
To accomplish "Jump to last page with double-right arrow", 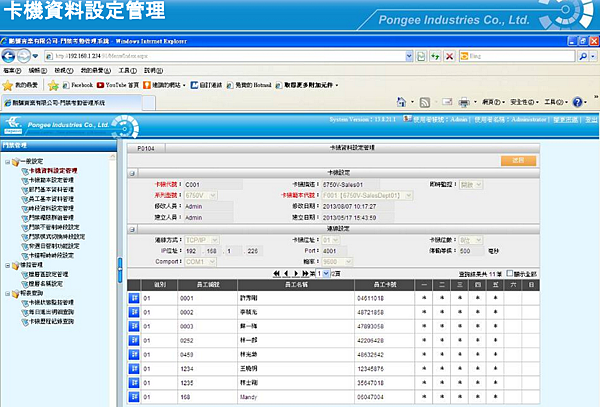I will pyautogui.click(x=305, y=274).
